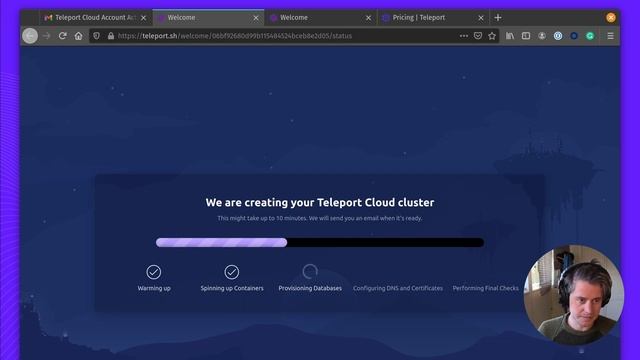Click the creating Teleport Cloud cluster heading
The width and height of the screenshot is (640, 360).
[x=320, y=202]
